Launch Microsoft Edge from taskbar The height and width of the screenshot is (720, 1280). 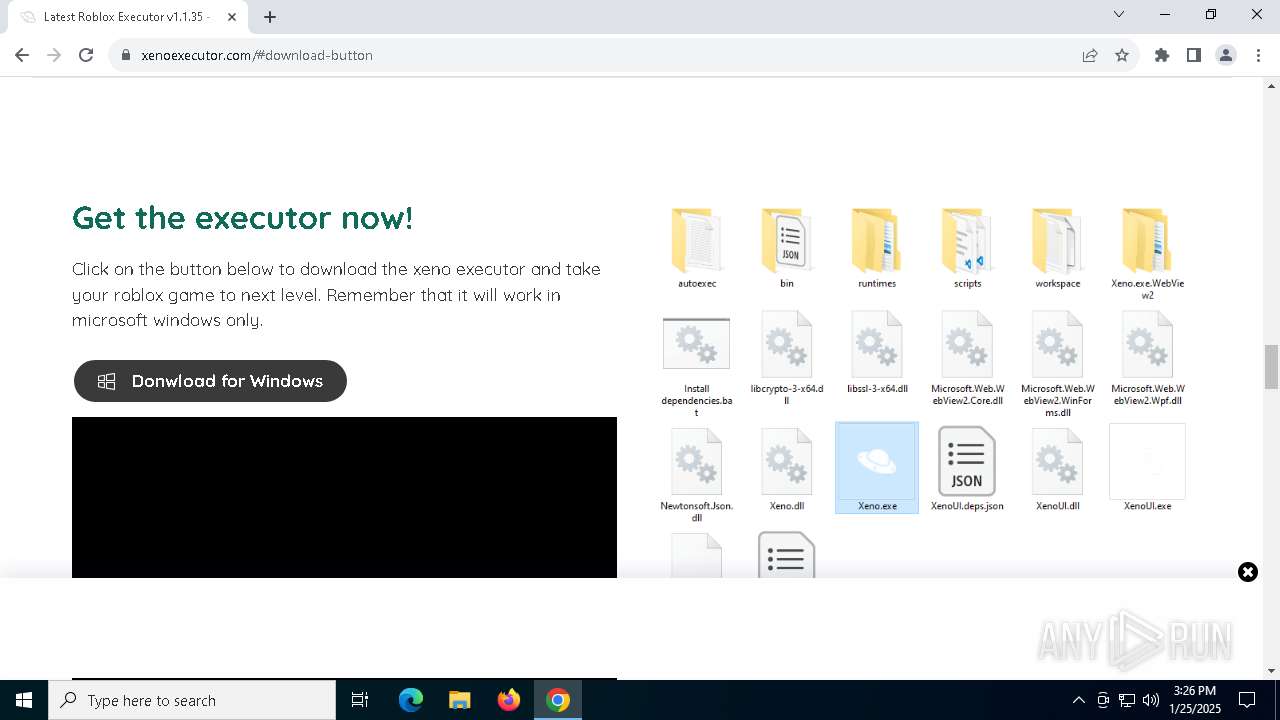[x=411, y=700]
